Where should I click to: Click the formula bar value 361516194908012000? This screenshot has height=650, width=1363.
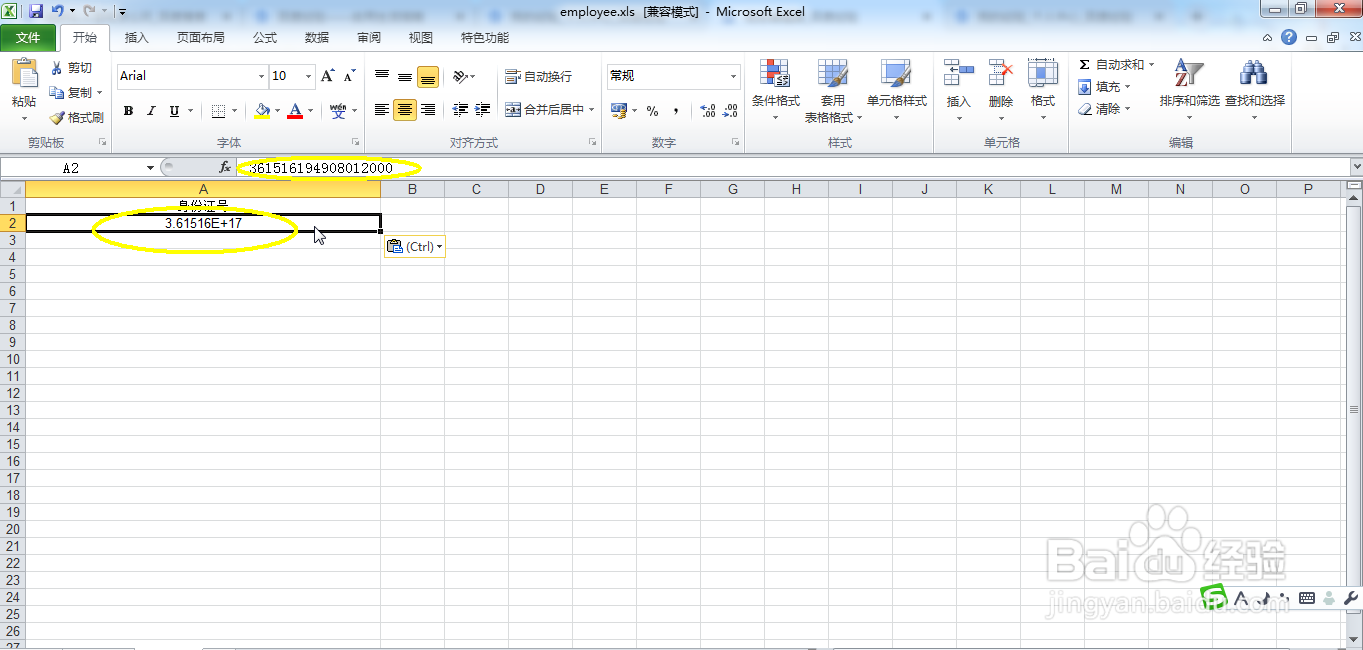pos(320,168)
